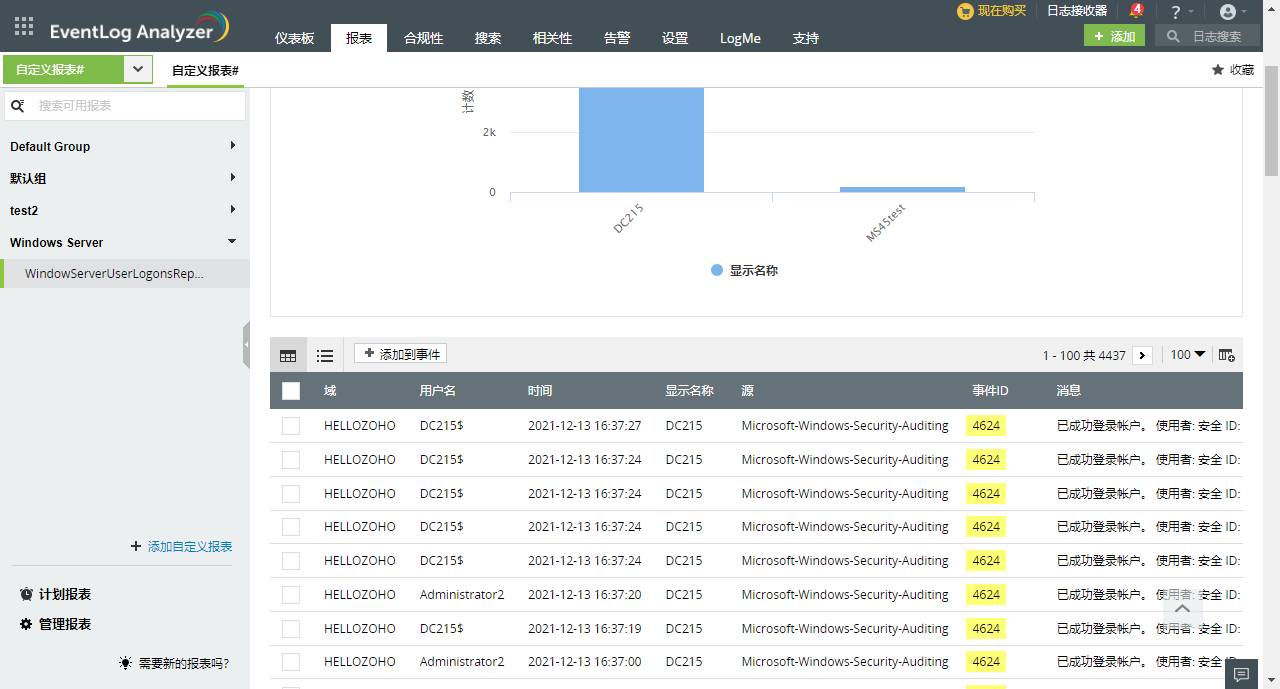Viewport: 1280px width, 689px height.
Task: Toggle the 显示名称 chart legend swatch
Action: [716, 270]
